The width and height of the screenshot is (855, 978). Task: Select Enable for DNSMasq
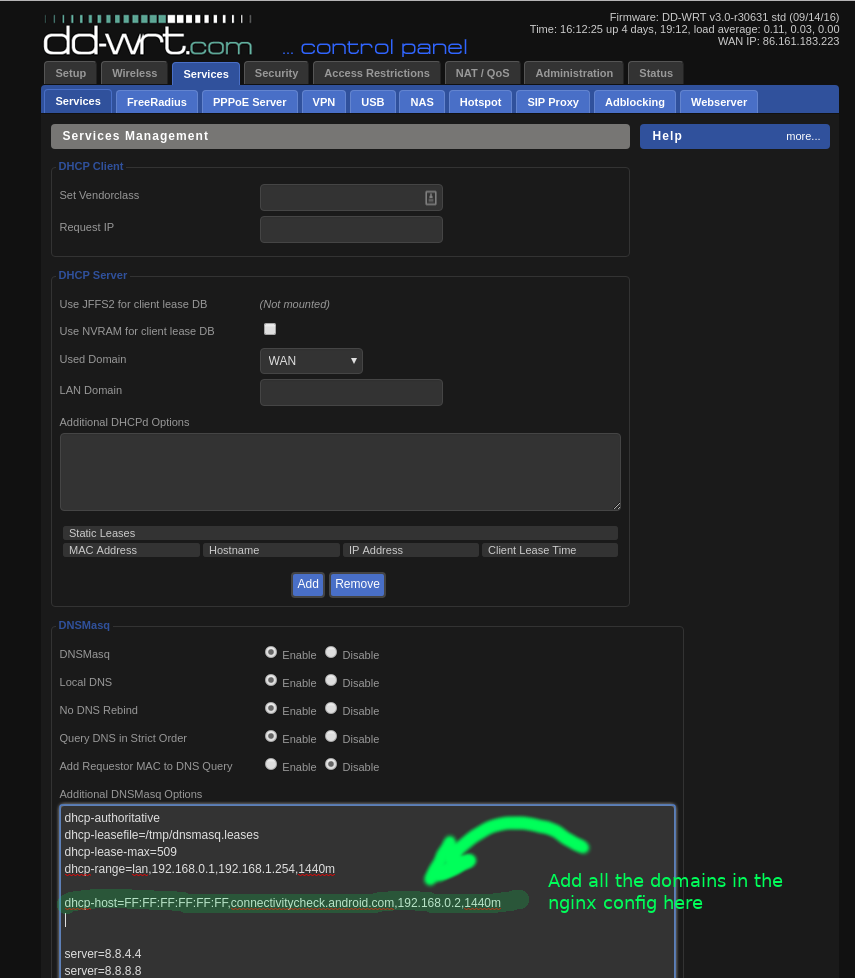[271, 652]
